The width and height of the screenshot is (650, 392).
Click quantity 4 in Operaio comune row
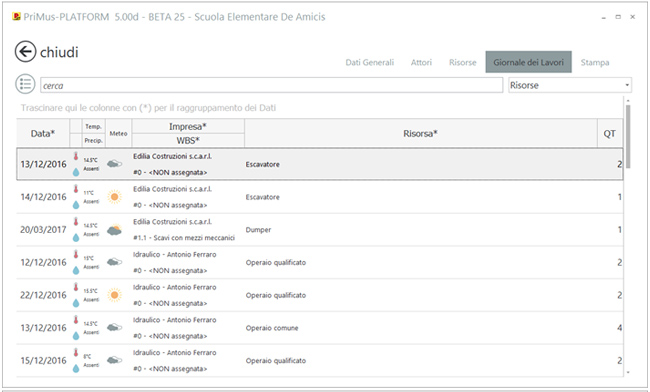pyautogui.click(x=619, y=328)
